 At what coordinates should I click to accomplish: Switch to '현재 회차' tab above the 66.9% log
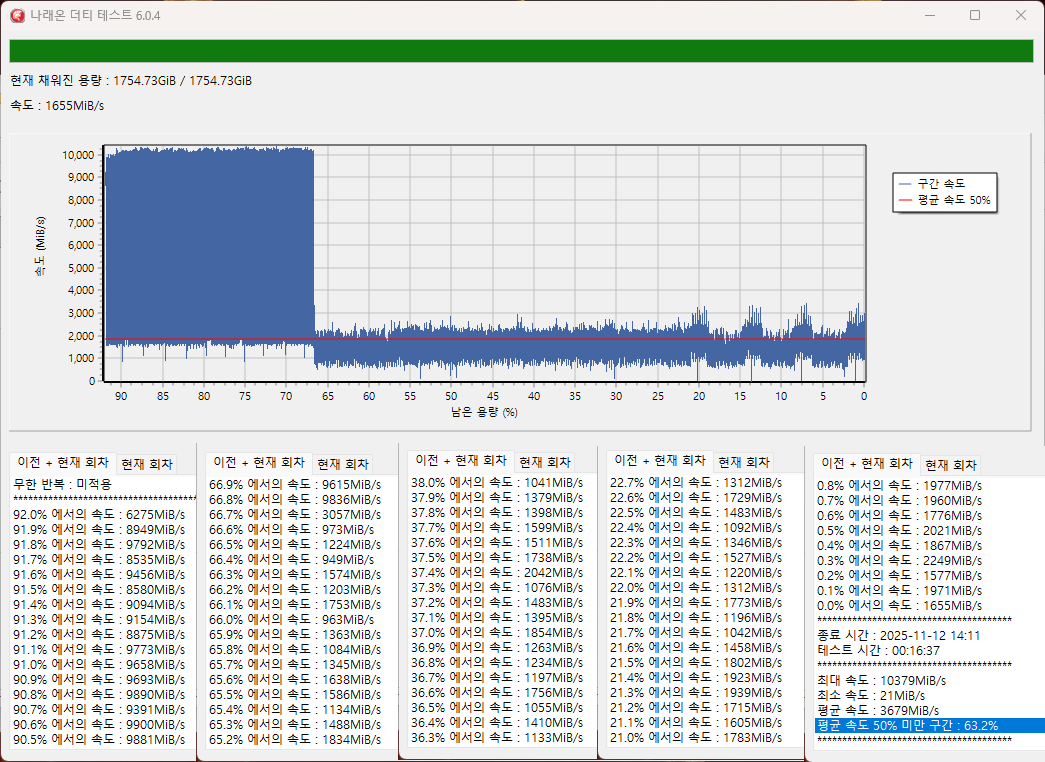343,464
